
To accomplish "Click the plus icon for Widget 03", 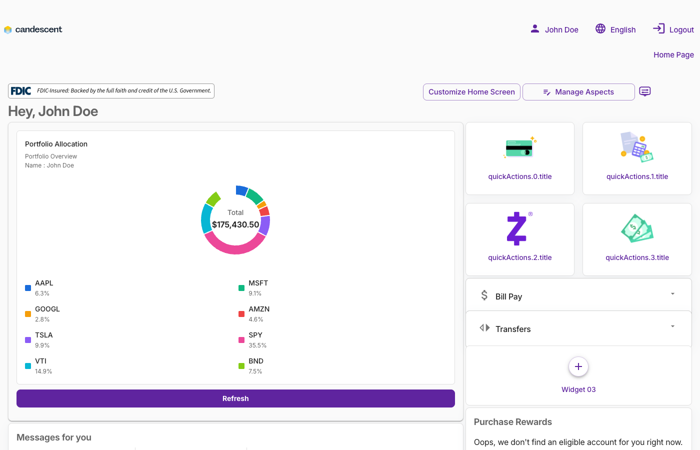I will pyautogui.click(x=578, y=367).
